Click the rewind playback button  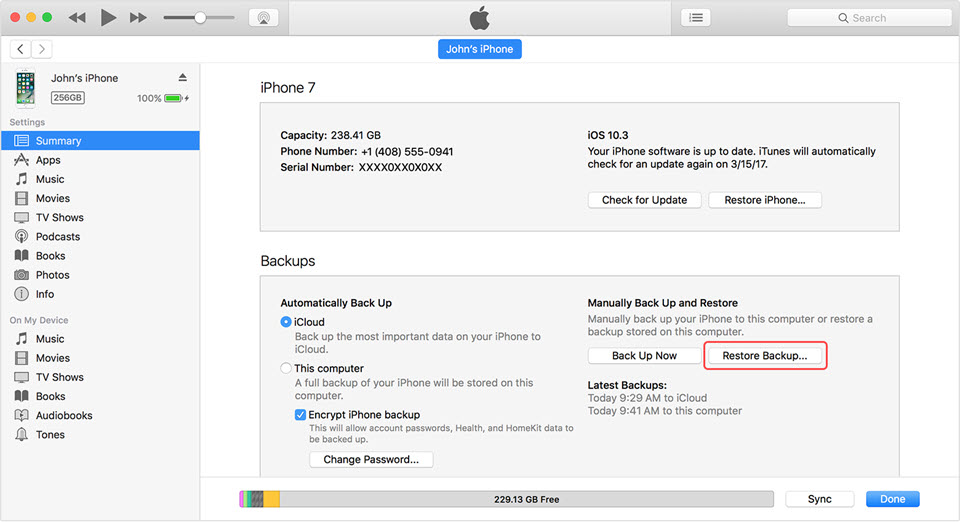coord(77,18)
